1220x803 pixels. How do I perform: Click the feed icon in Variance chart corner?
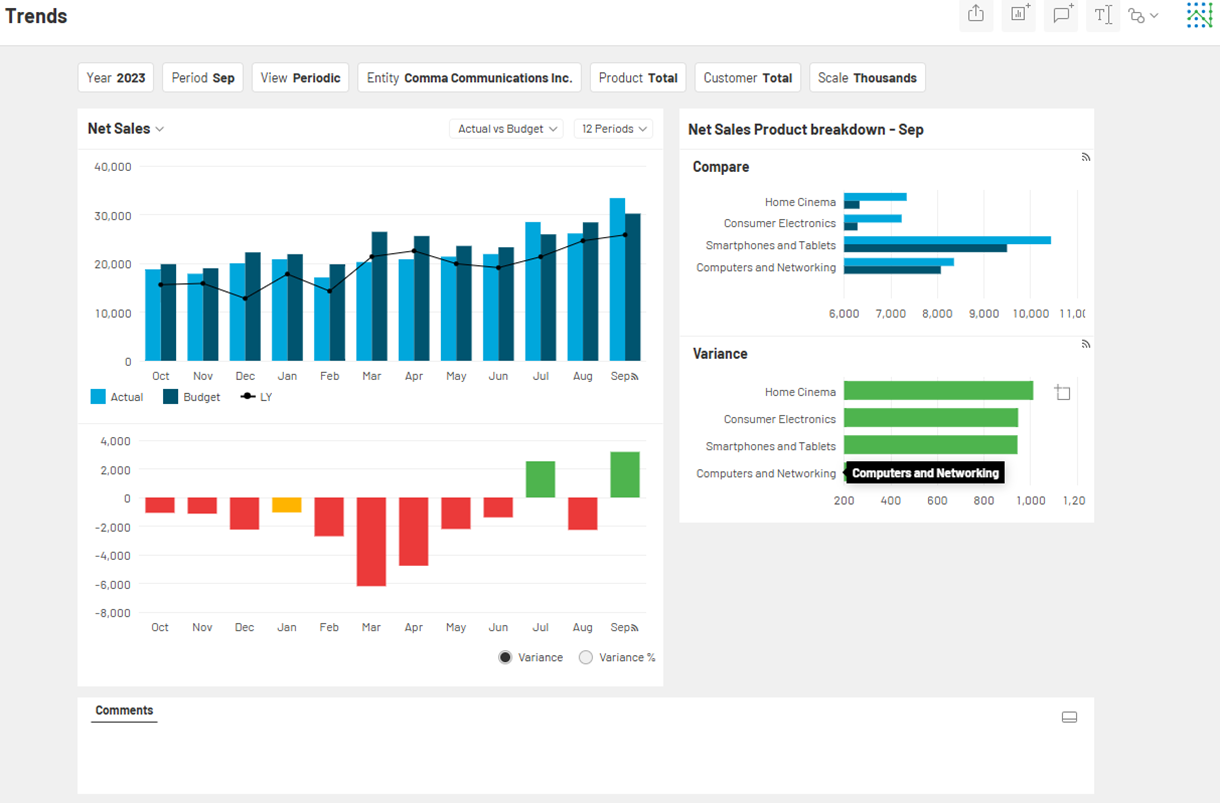1085,344
